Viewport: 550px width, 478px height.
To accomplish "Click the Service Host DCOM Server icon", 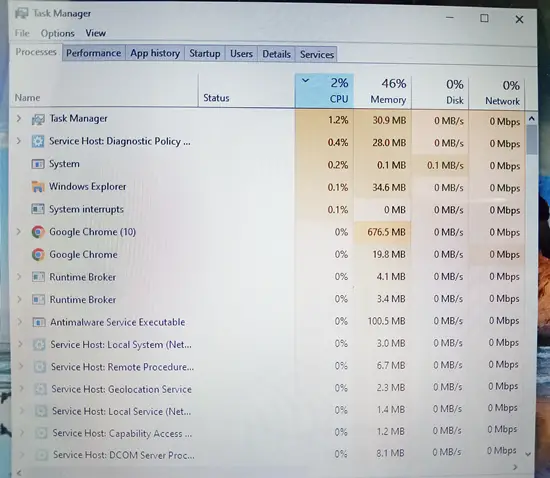I will tap(42, 455).
